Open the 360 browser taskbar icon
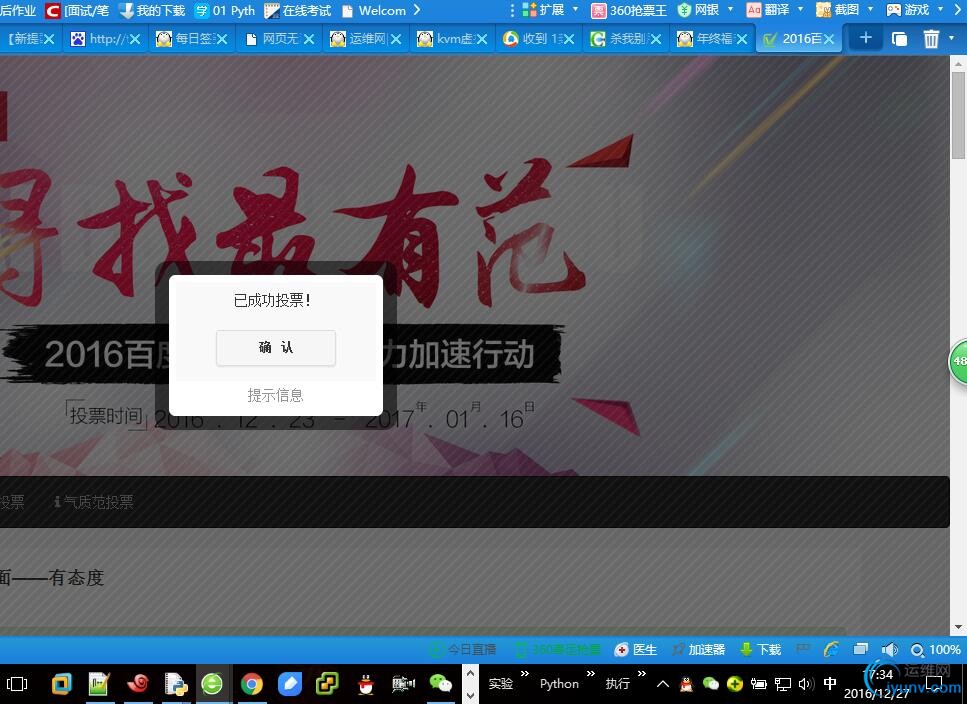This screenshot has width=967, height=704. tap(213, 684)
